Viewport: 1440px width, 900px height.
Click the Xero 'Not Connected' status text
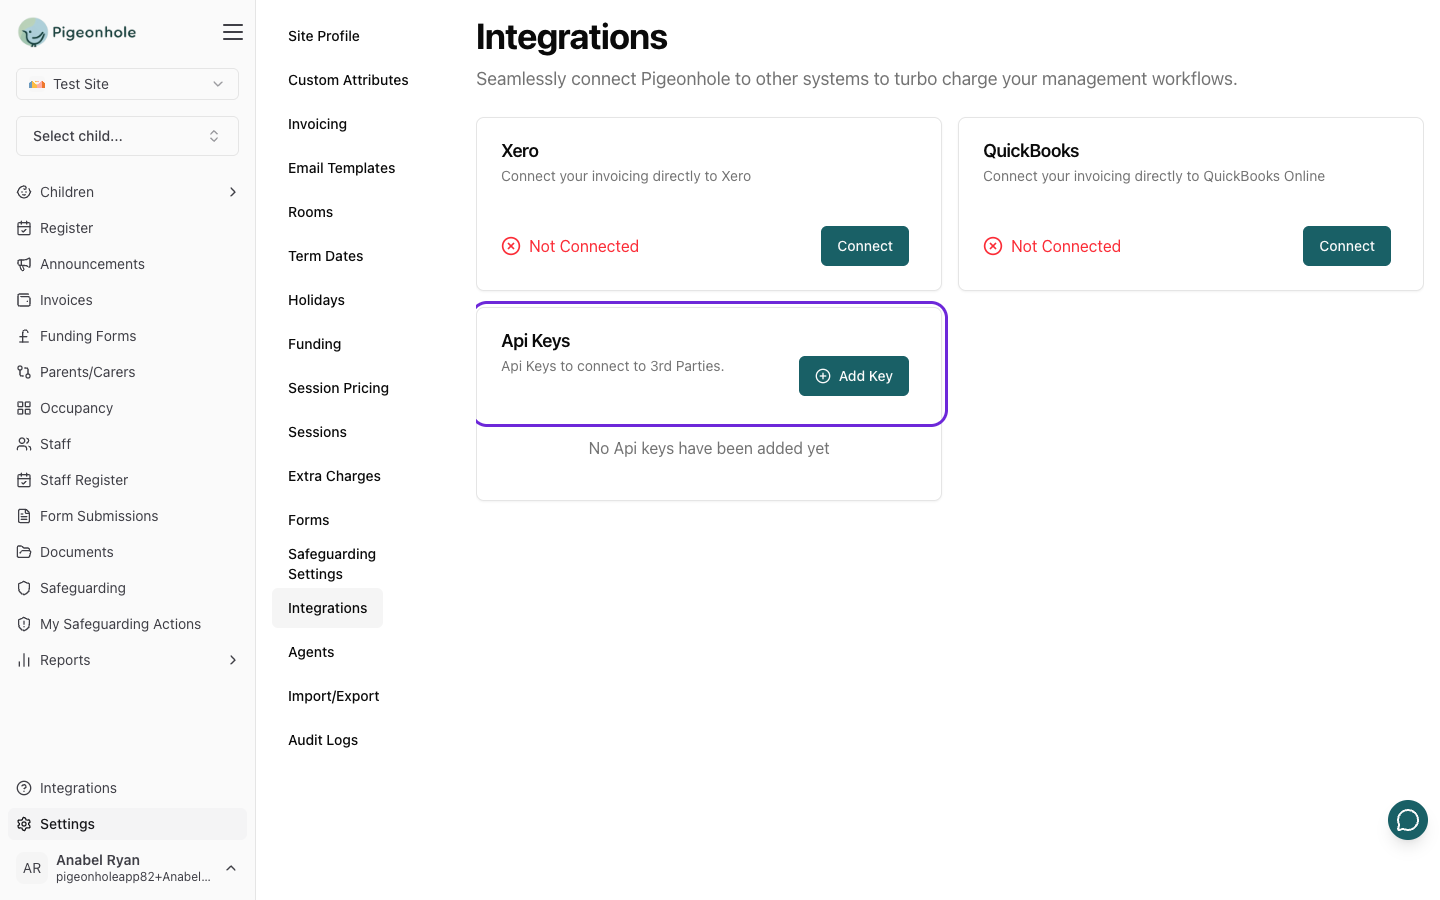pyautogui.click(x=584, y=246)
